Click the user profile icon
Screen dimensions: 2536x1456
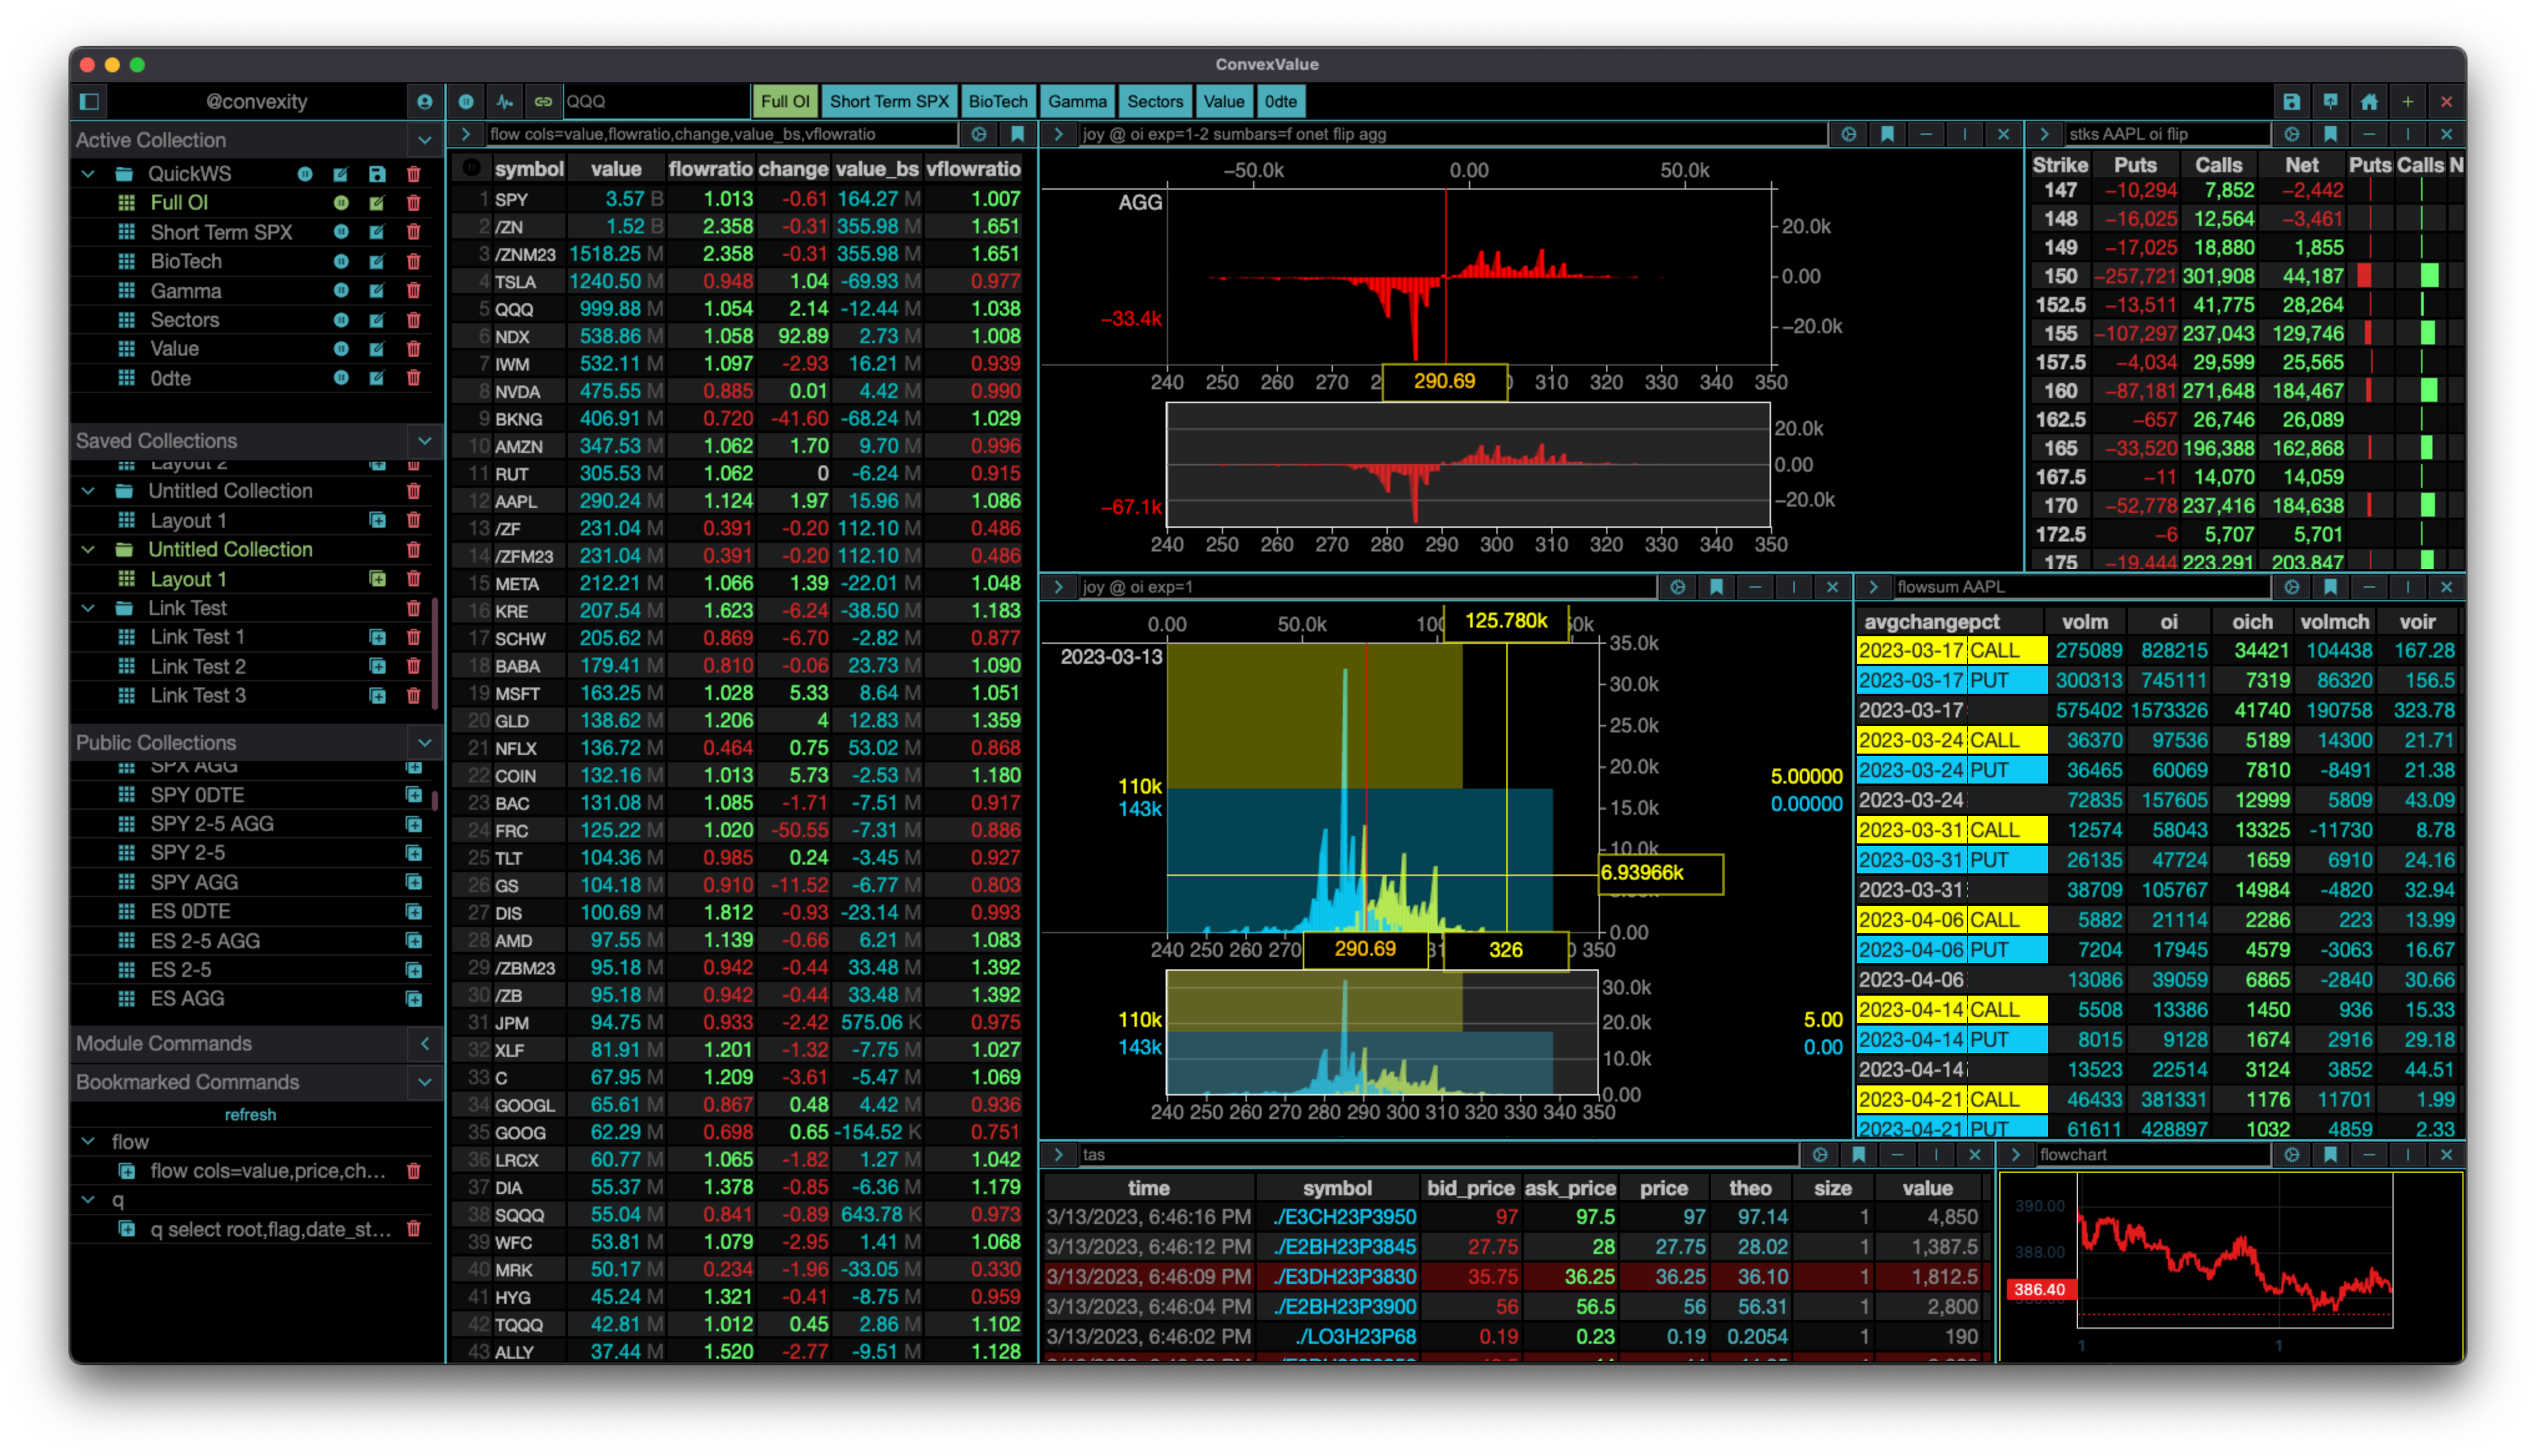pyautogui.click(x=424, y=101)
